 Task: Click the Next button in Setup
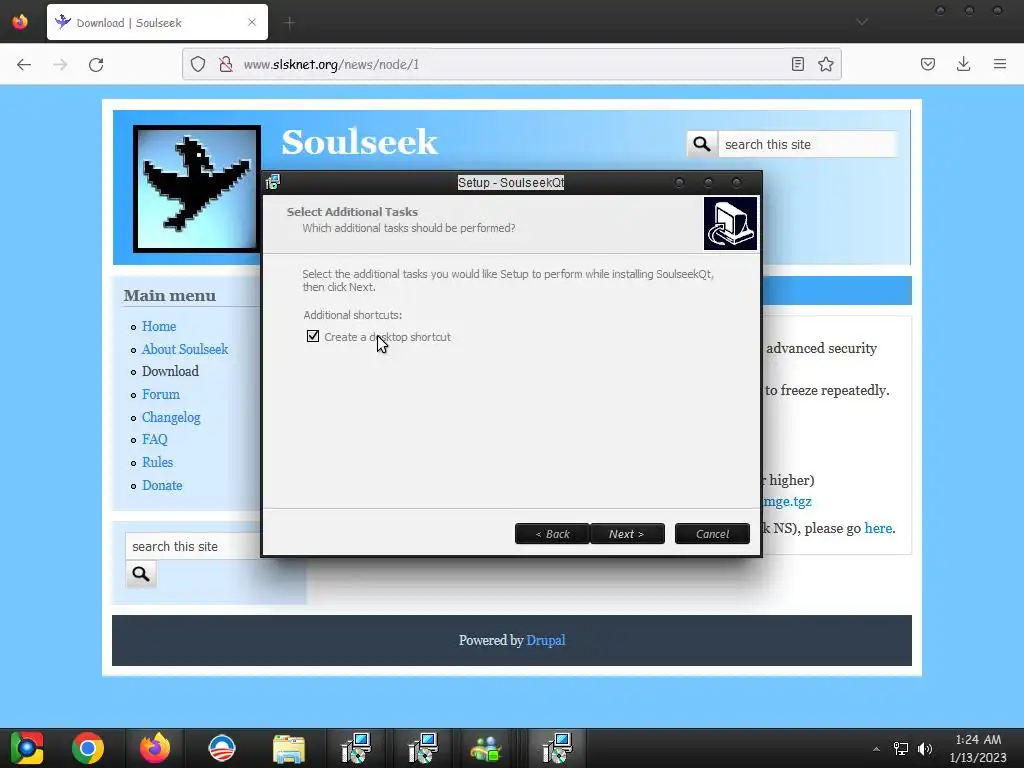click(x=627, y=534)
